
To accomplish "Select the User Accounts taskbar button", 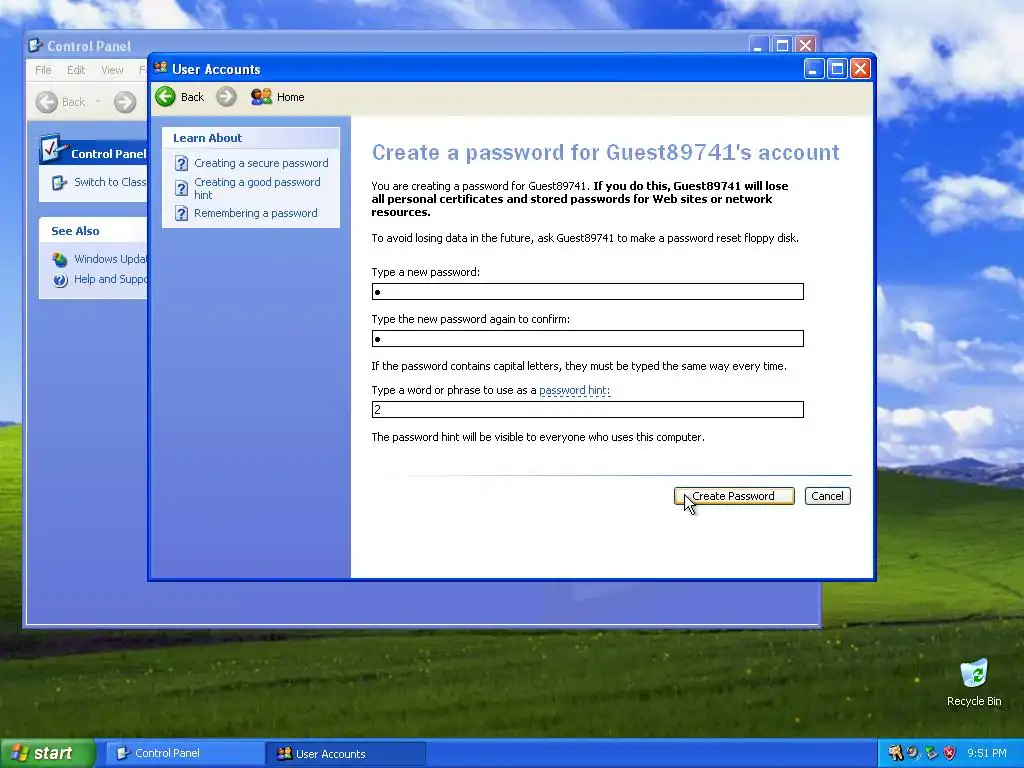I will click(346, 754).
